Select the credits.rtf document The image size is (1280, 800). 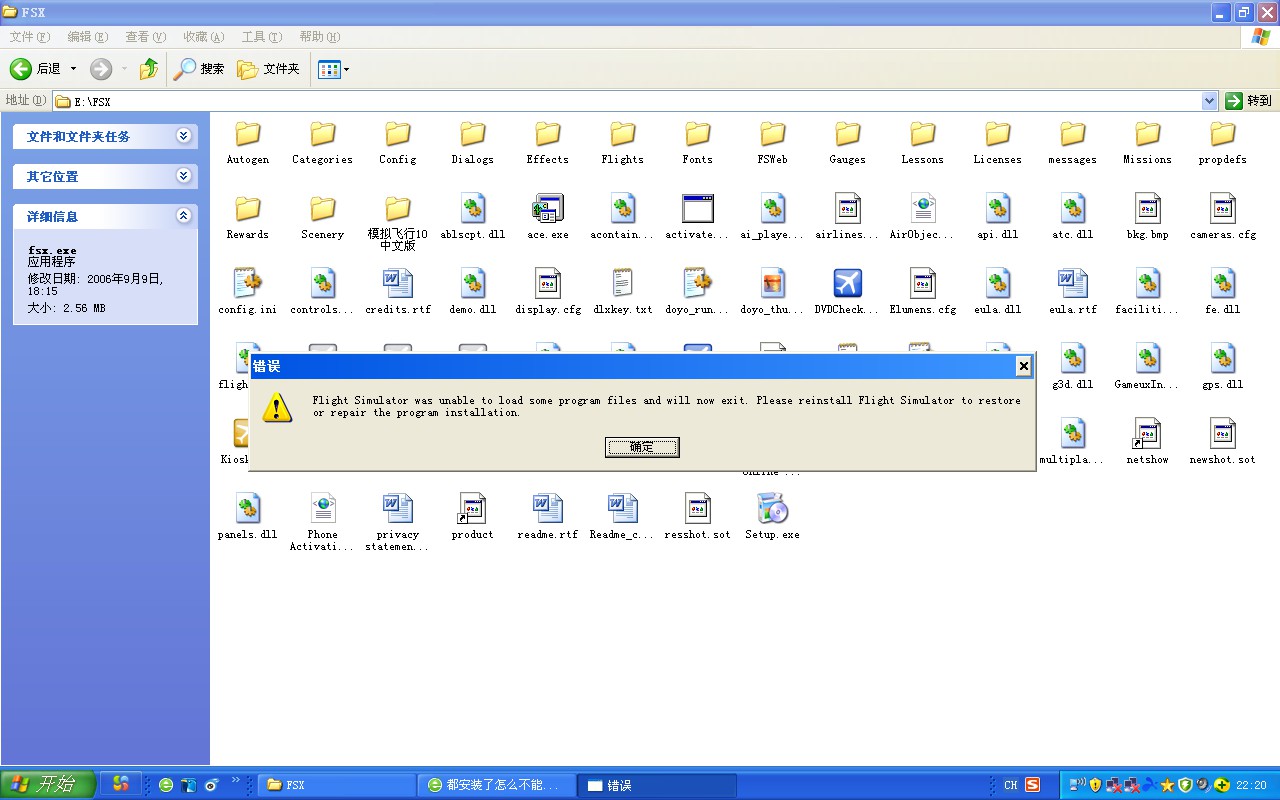397,293
